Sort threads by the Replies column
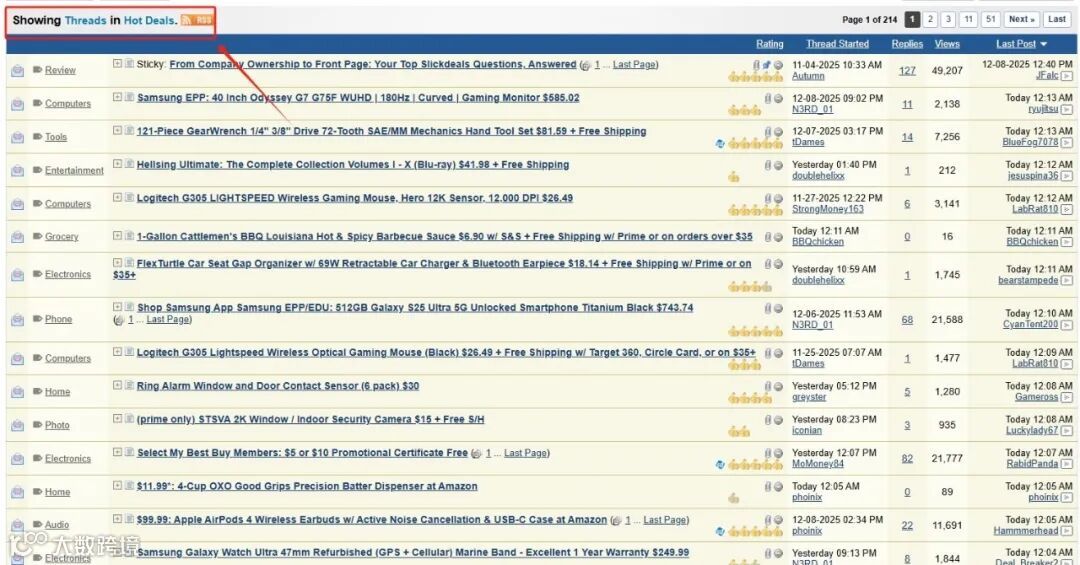This screenshot has height=565, width=1080. click(x=907, y=44)
